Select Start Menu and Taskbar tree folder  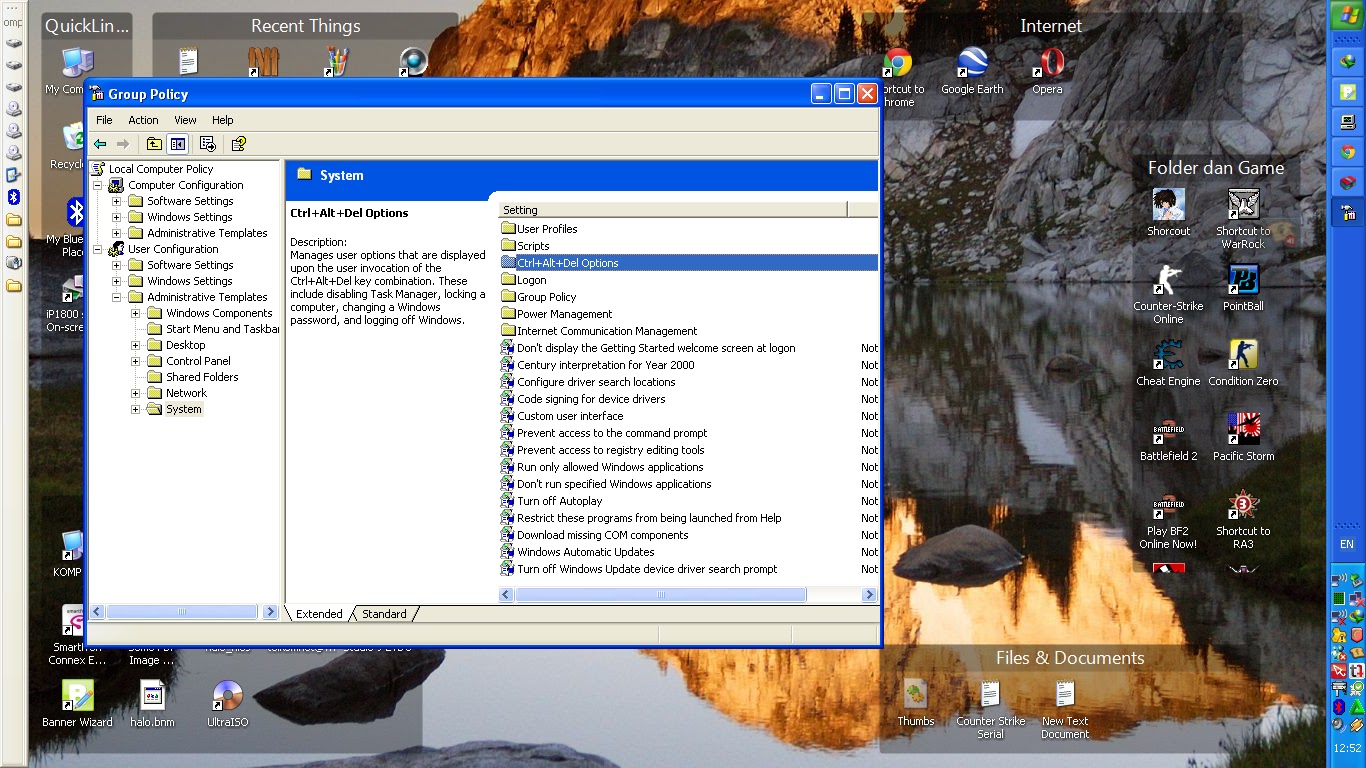(x=222, y=329)
